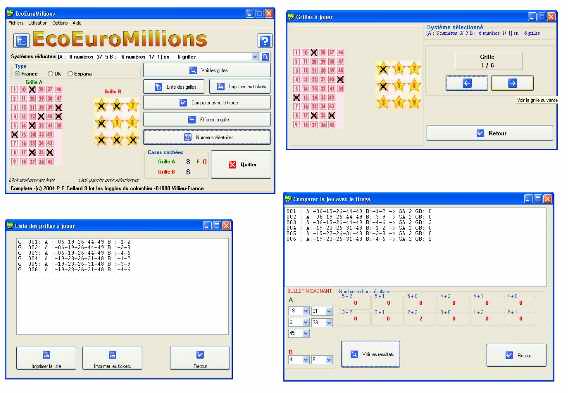Click the bottom-right star in the Grille à jouer window
Viewport: 568px width, 393px height.
[414, 103]
